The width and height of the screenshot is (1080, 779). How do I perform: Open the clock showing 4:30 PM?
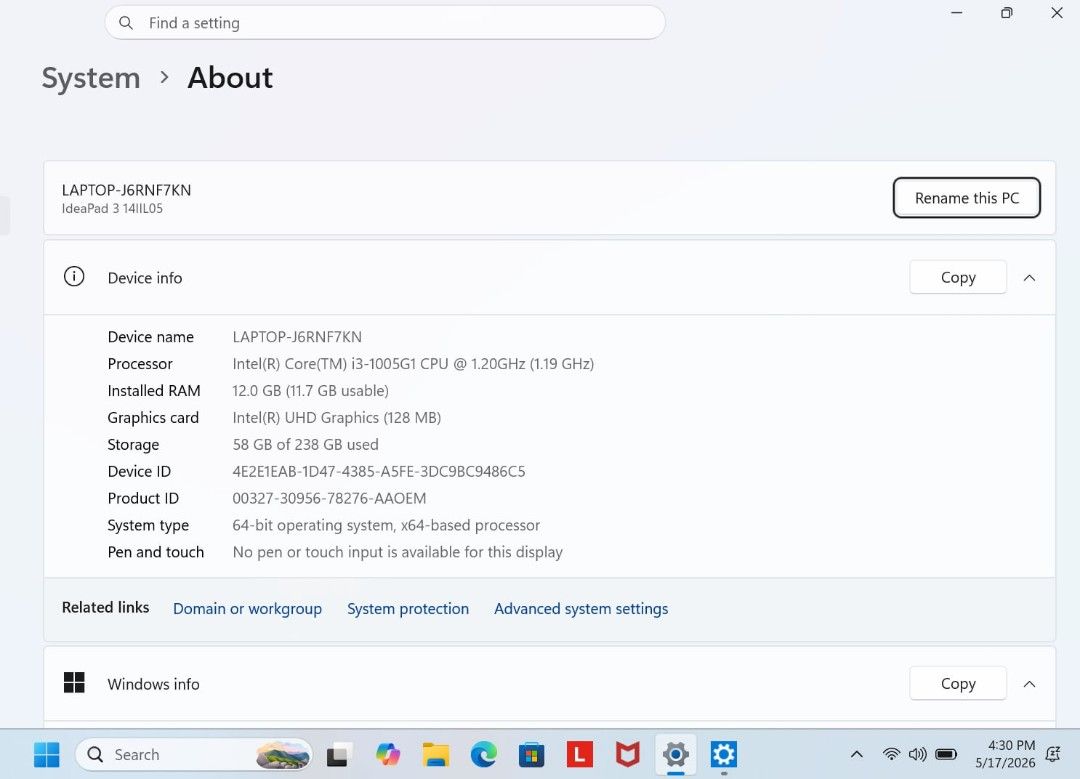point(1005,754)
